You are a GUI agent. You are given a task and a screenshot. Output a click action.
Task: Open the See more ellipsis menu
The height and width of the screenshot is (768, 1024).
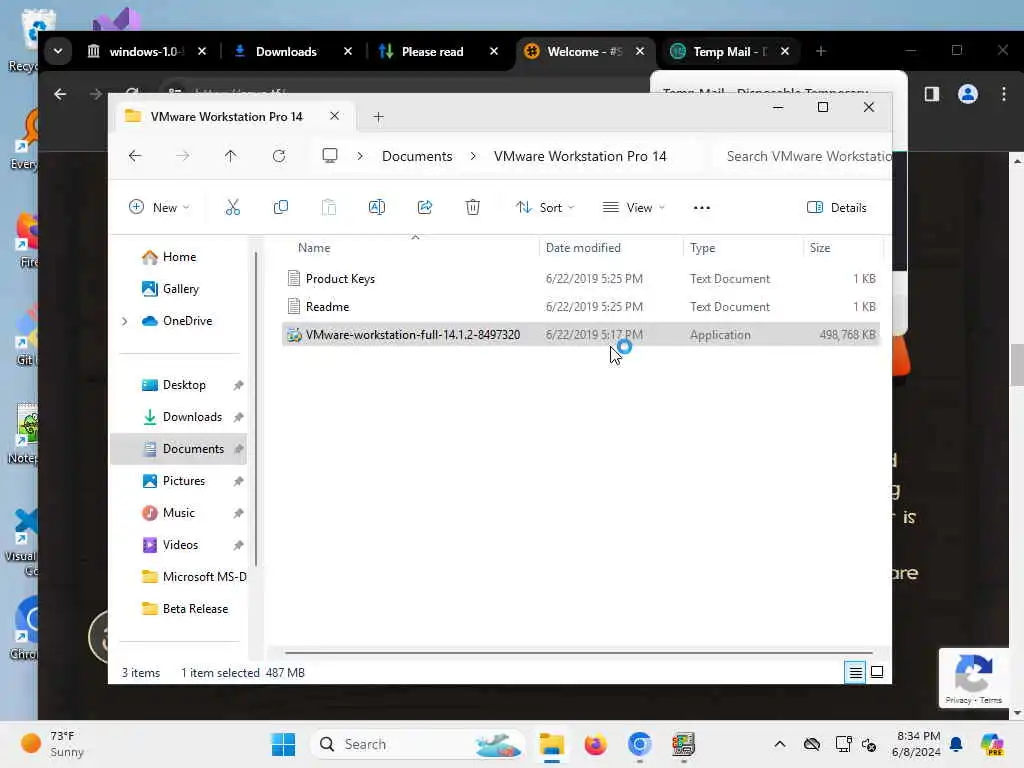click(x=701, y=208)
